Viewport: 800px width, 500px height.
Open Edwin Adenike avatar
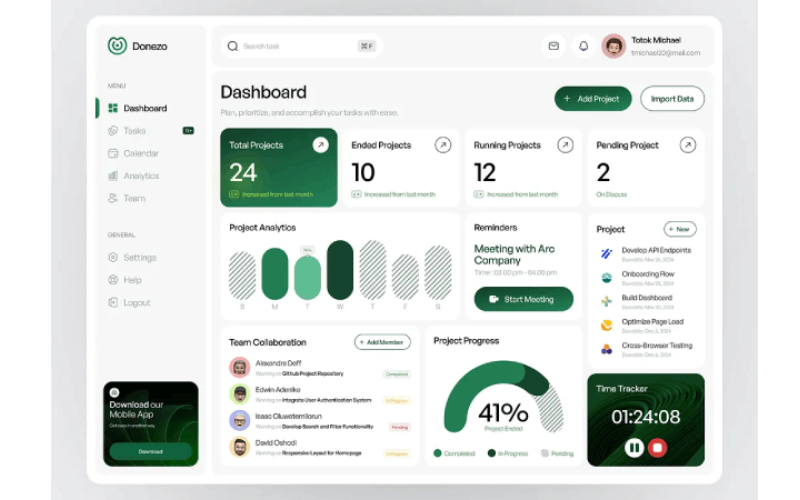239,394
